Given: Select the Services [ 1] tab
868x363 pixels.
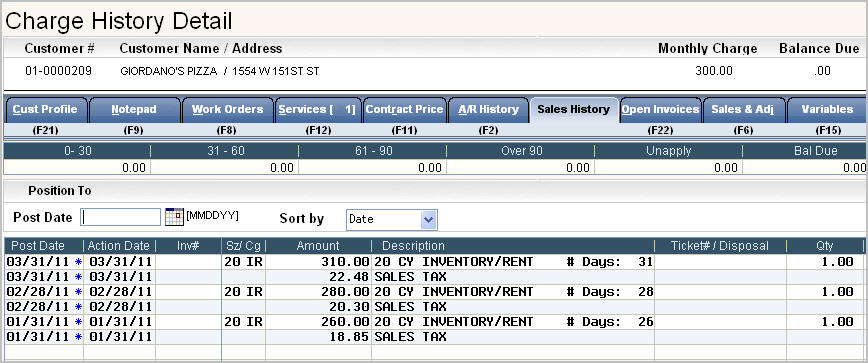Looking at the screenshot, I should (x=317, y=110).
